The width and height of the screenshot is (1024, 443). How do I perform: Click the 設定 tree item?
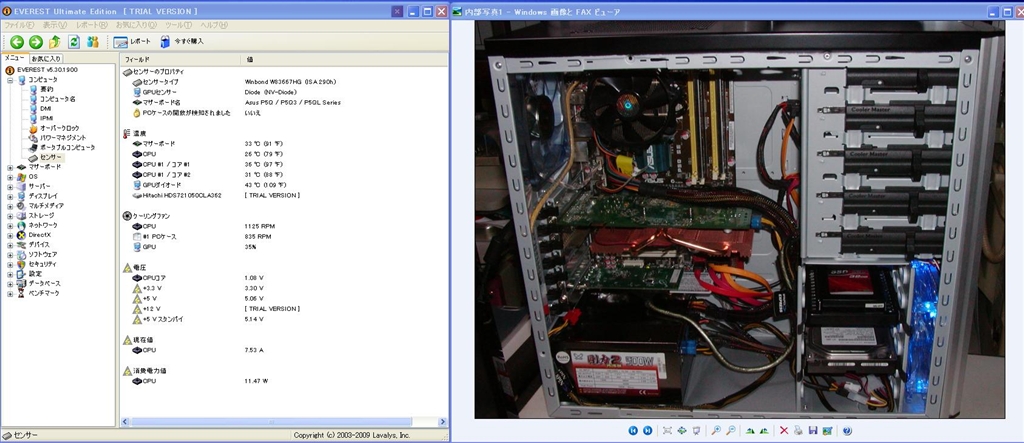pyautogui.click(x=29, y=274)
